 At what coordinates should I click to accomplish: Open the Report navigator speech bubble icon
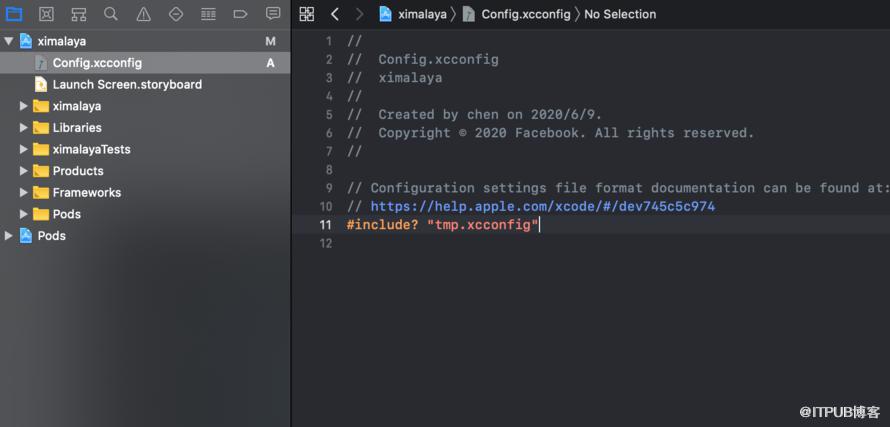click(x=273, y=14)
